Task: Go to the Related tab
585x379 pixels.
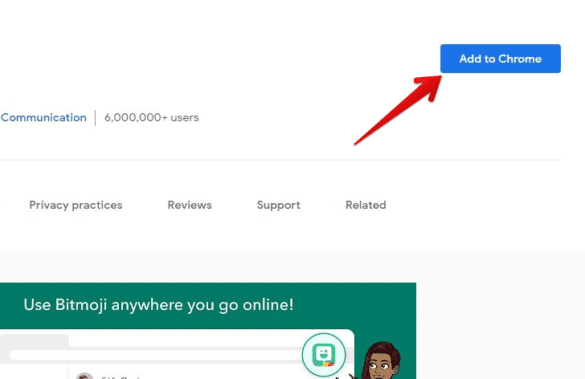Action: (x=366, y=205)
